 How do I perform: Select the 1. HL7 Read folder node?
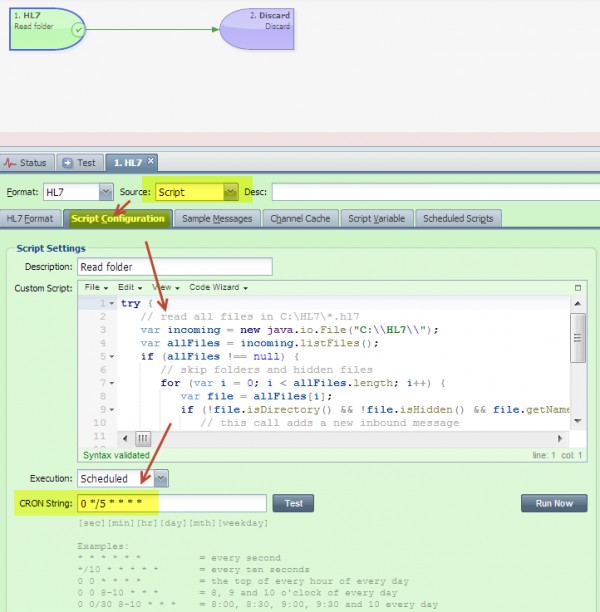(x=47, y=29)
